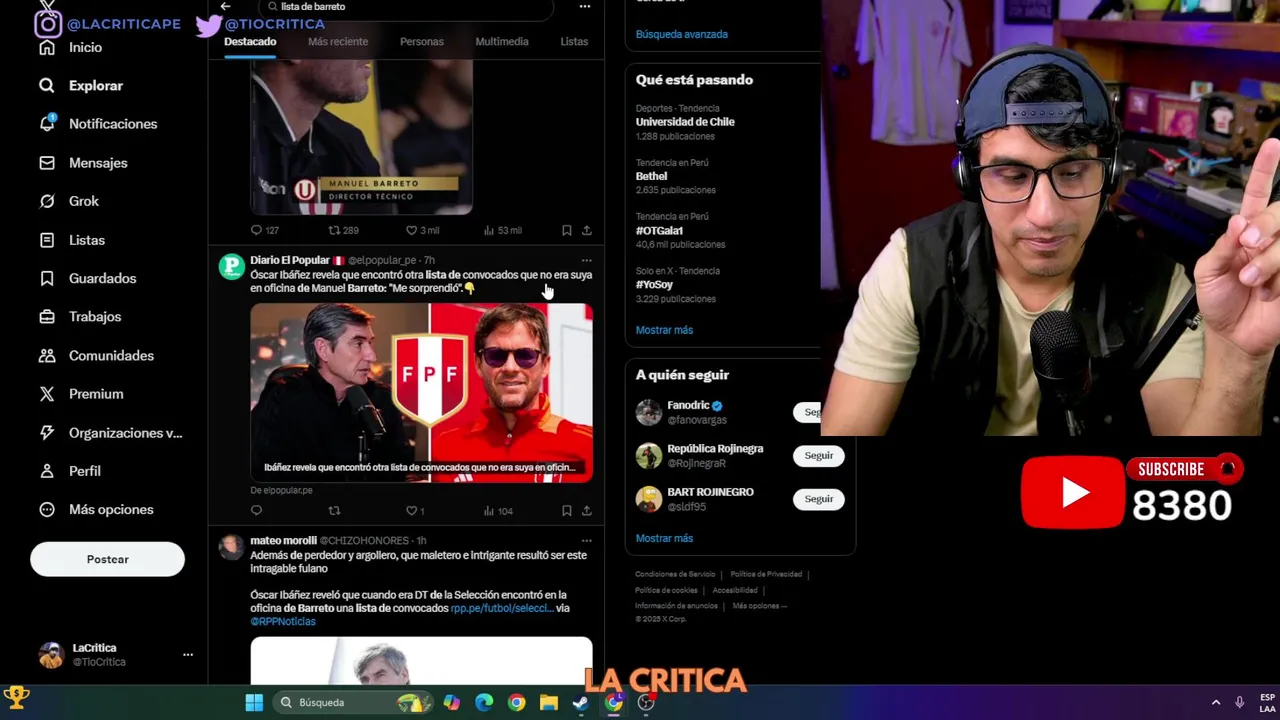Open Manuel Barreto video thumbnail
The height and width of the screenshot is (720, 1280).
pos(361,137)
